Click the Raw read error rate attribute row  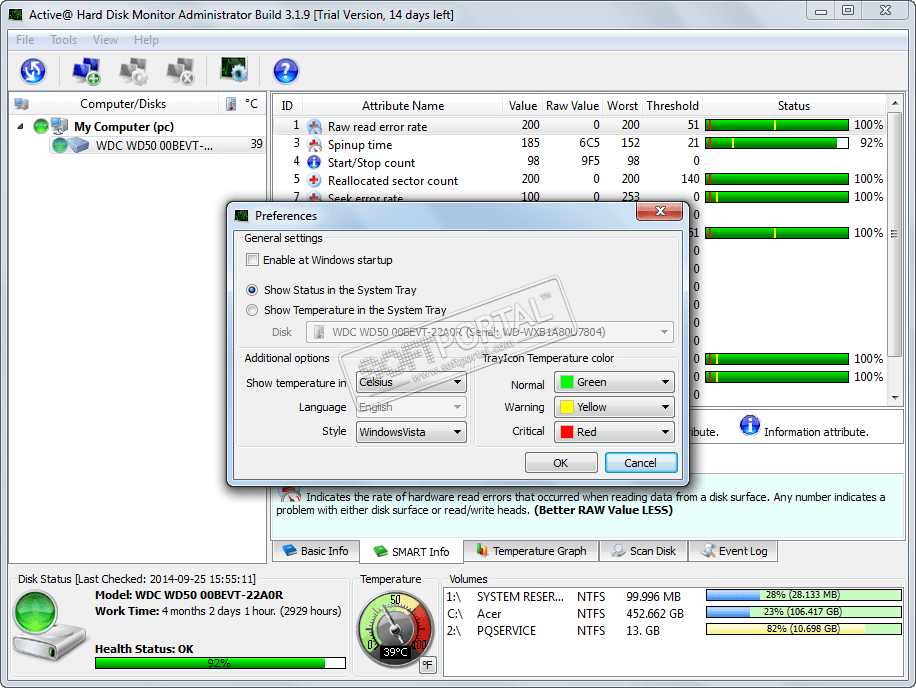[578, 126]
